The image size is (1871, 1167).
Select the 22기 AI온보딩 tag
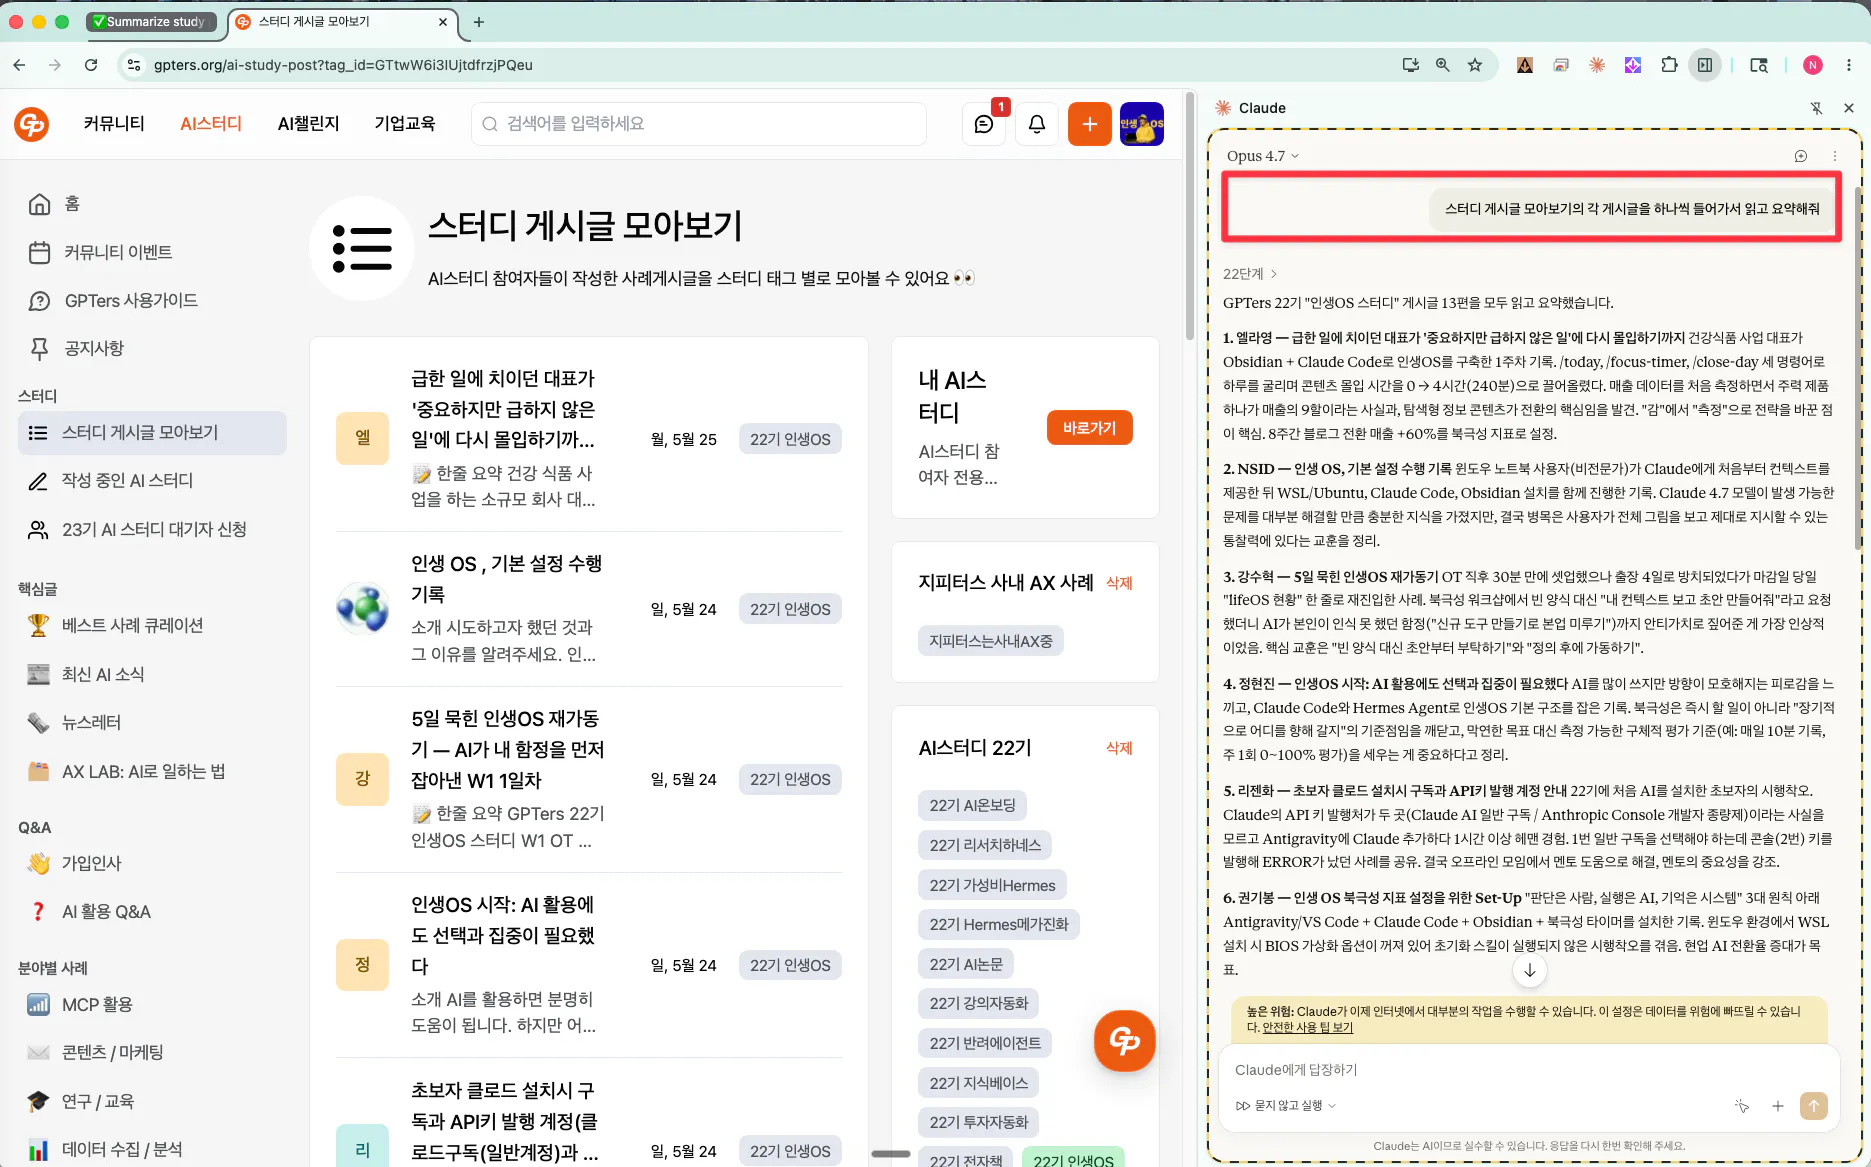pyautogui.click(x=972, y=805)
